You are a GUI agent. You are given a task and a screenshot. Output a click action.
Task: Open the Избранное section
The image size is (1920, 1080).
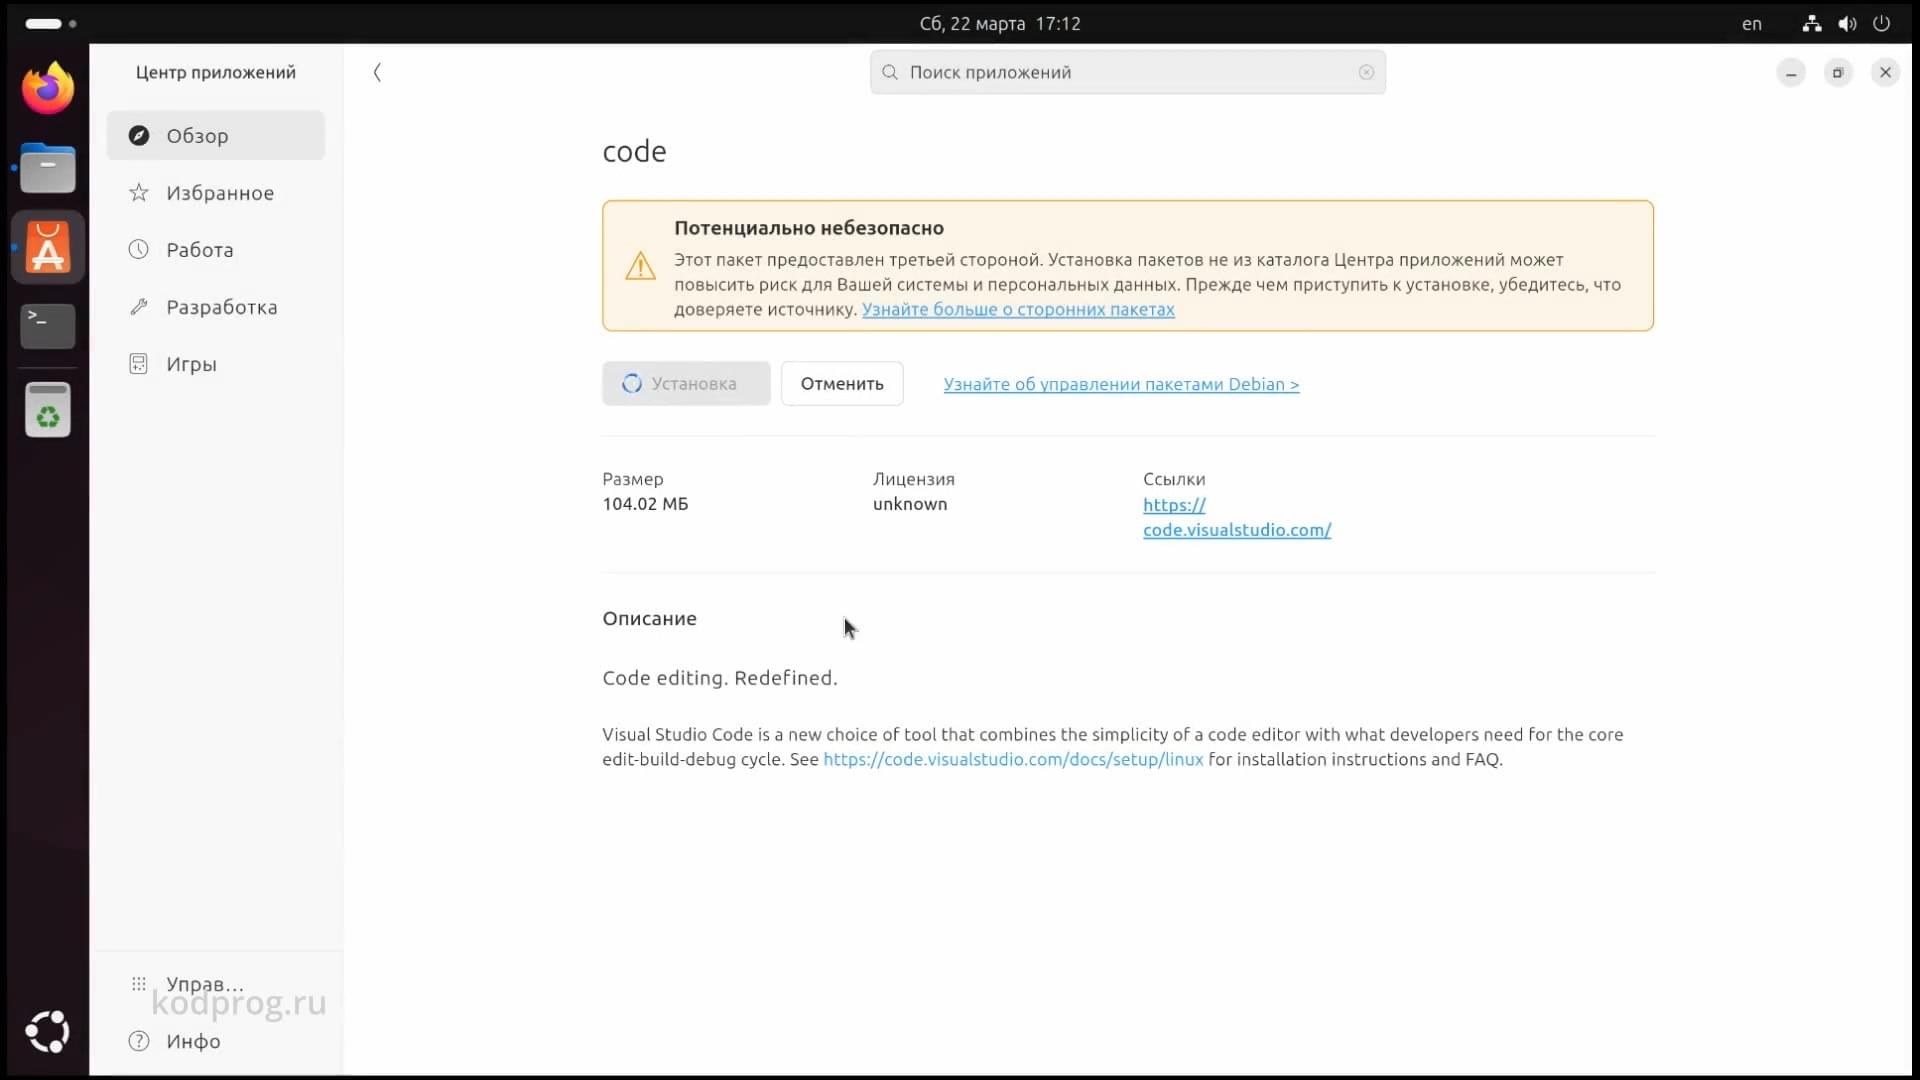point(216,193)
